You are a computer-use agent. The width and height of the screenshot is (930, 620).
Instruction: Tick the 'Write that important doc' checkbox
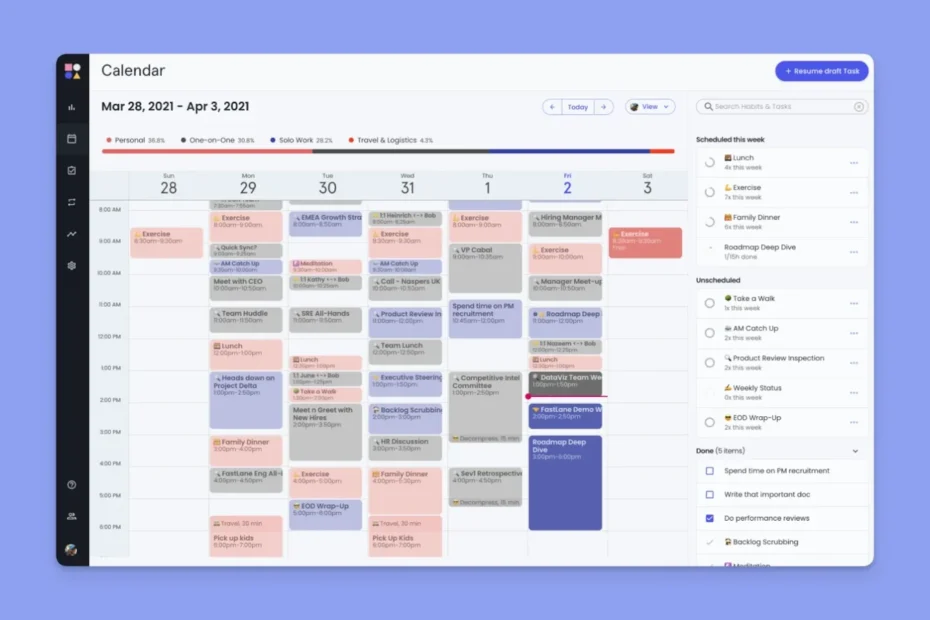pyautogui.click(x=709, y=494)
